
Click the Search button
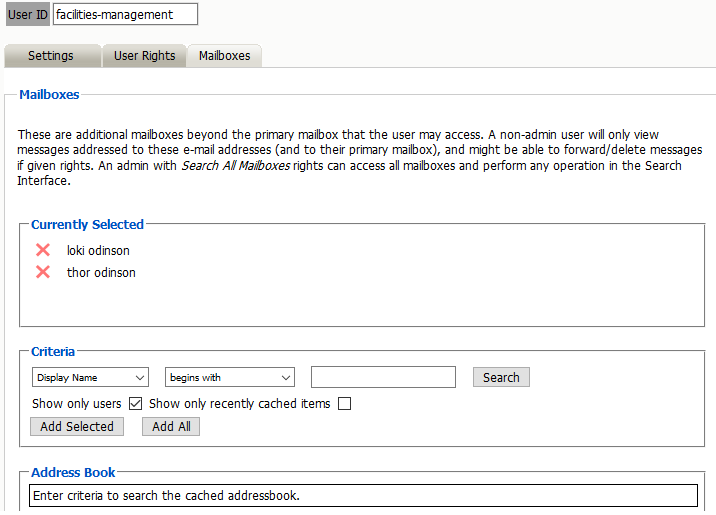pos(501,377)
